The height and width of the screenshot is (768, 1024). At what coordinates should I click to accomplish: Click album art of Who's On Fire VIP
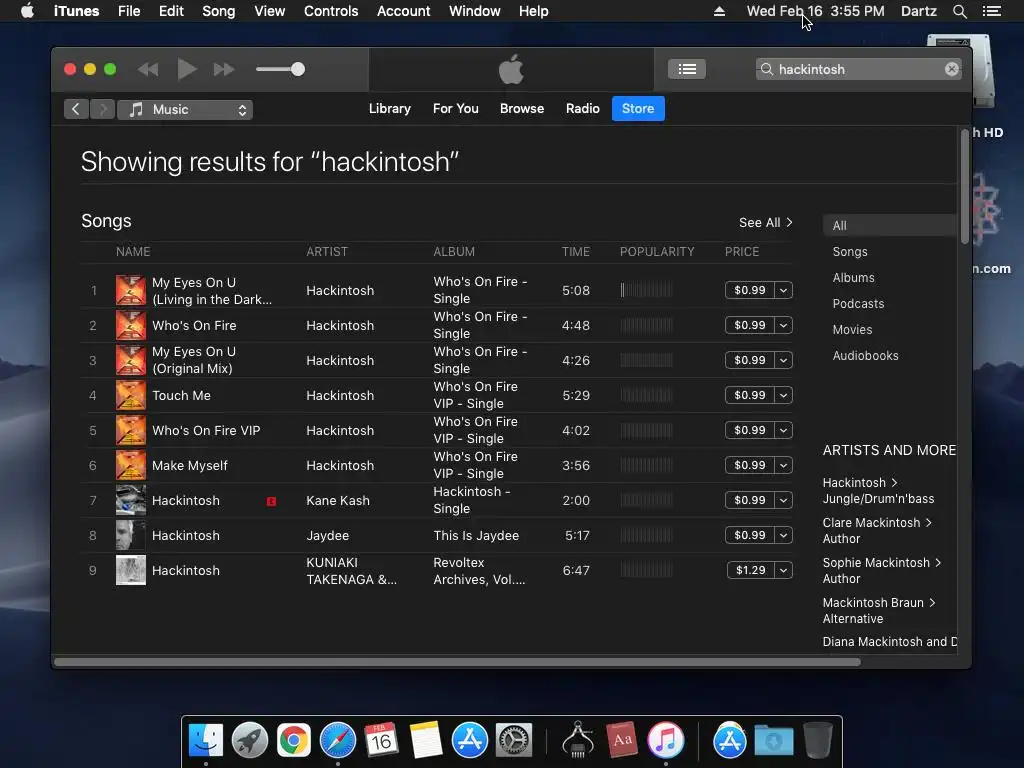click(131, 430)
